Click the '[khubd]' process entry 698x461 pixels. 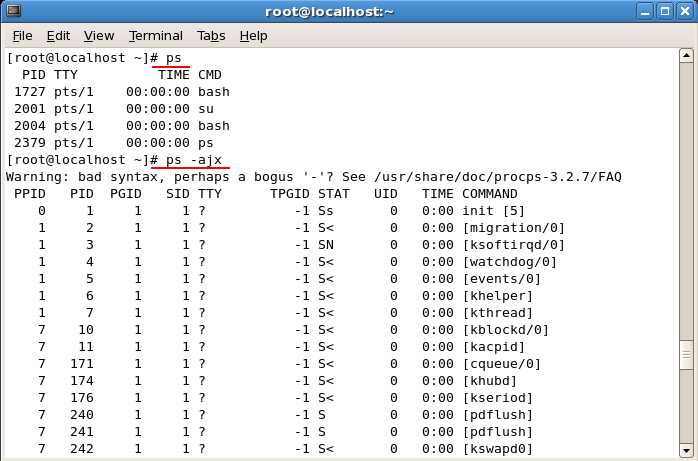[490, 381]
